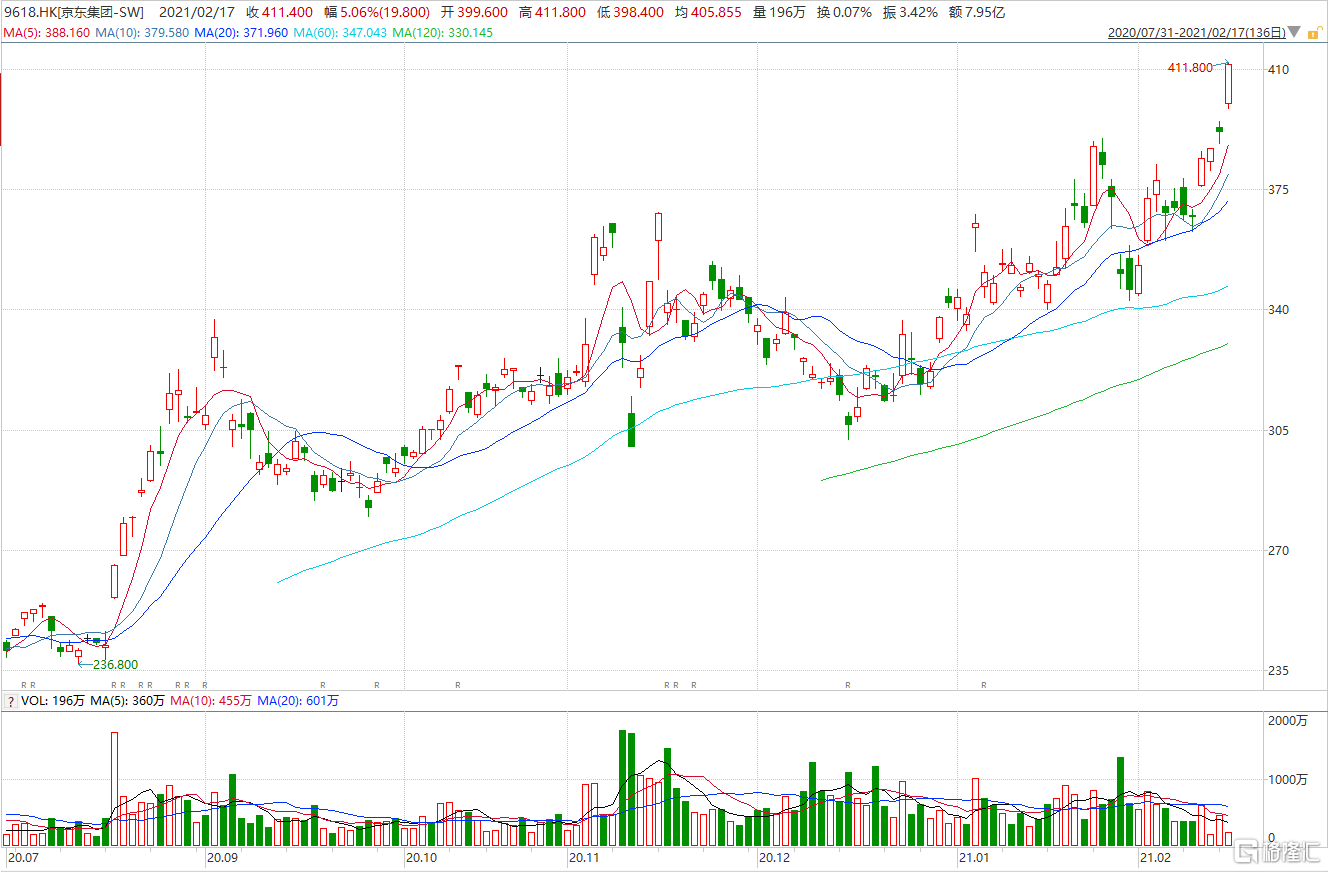The height and width of the screenshot is (872, 1328).
Task: Click the MA(10): 379.580 price indicator
Action: coord(143,33)
